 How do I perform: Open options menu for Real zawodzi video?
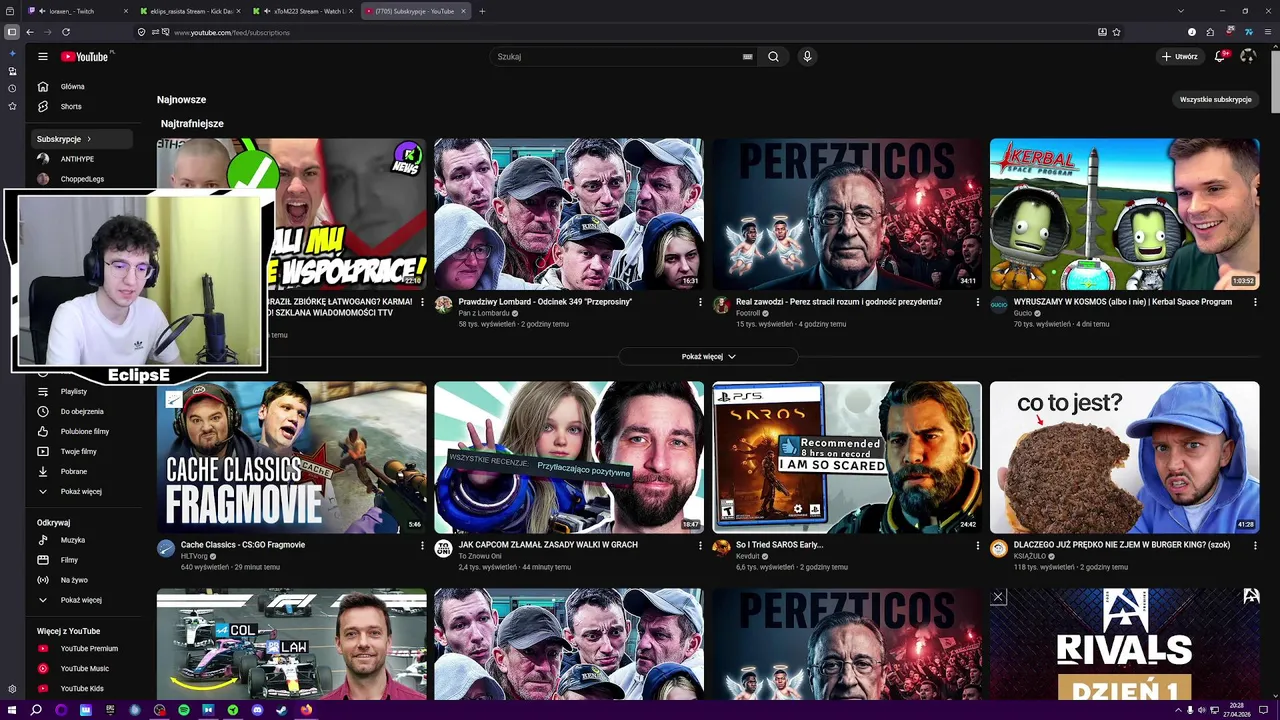978,302
